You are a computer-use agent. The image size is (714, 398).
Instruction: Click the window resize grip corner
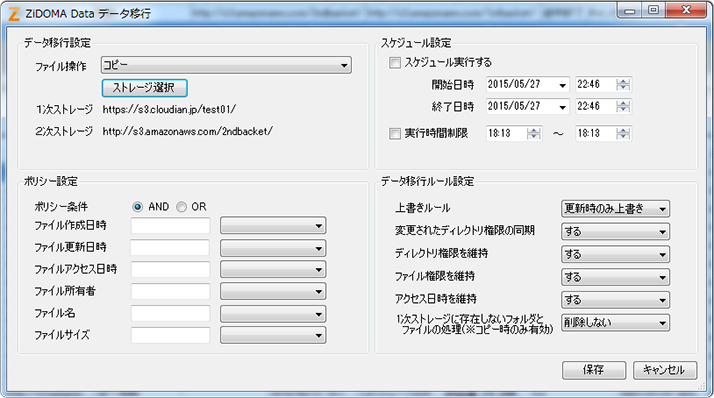click(701, 386)
